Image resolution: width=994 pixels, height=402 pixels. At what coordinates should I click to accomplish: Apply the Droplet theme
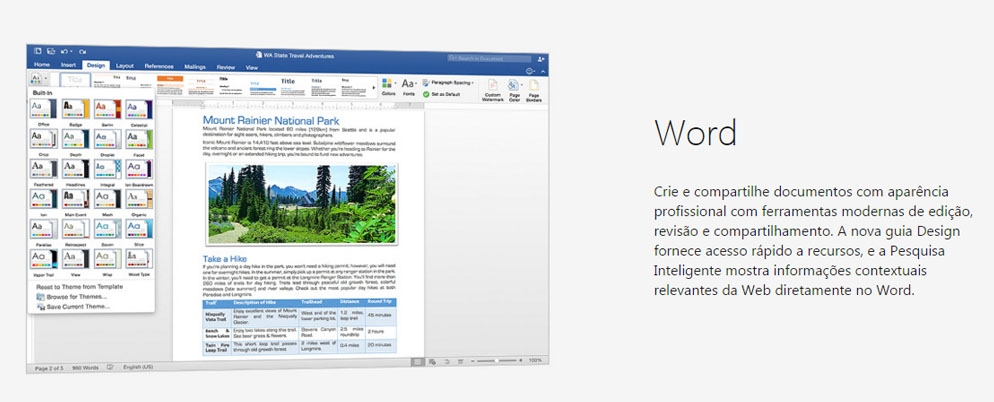click(x=107, y=139)
